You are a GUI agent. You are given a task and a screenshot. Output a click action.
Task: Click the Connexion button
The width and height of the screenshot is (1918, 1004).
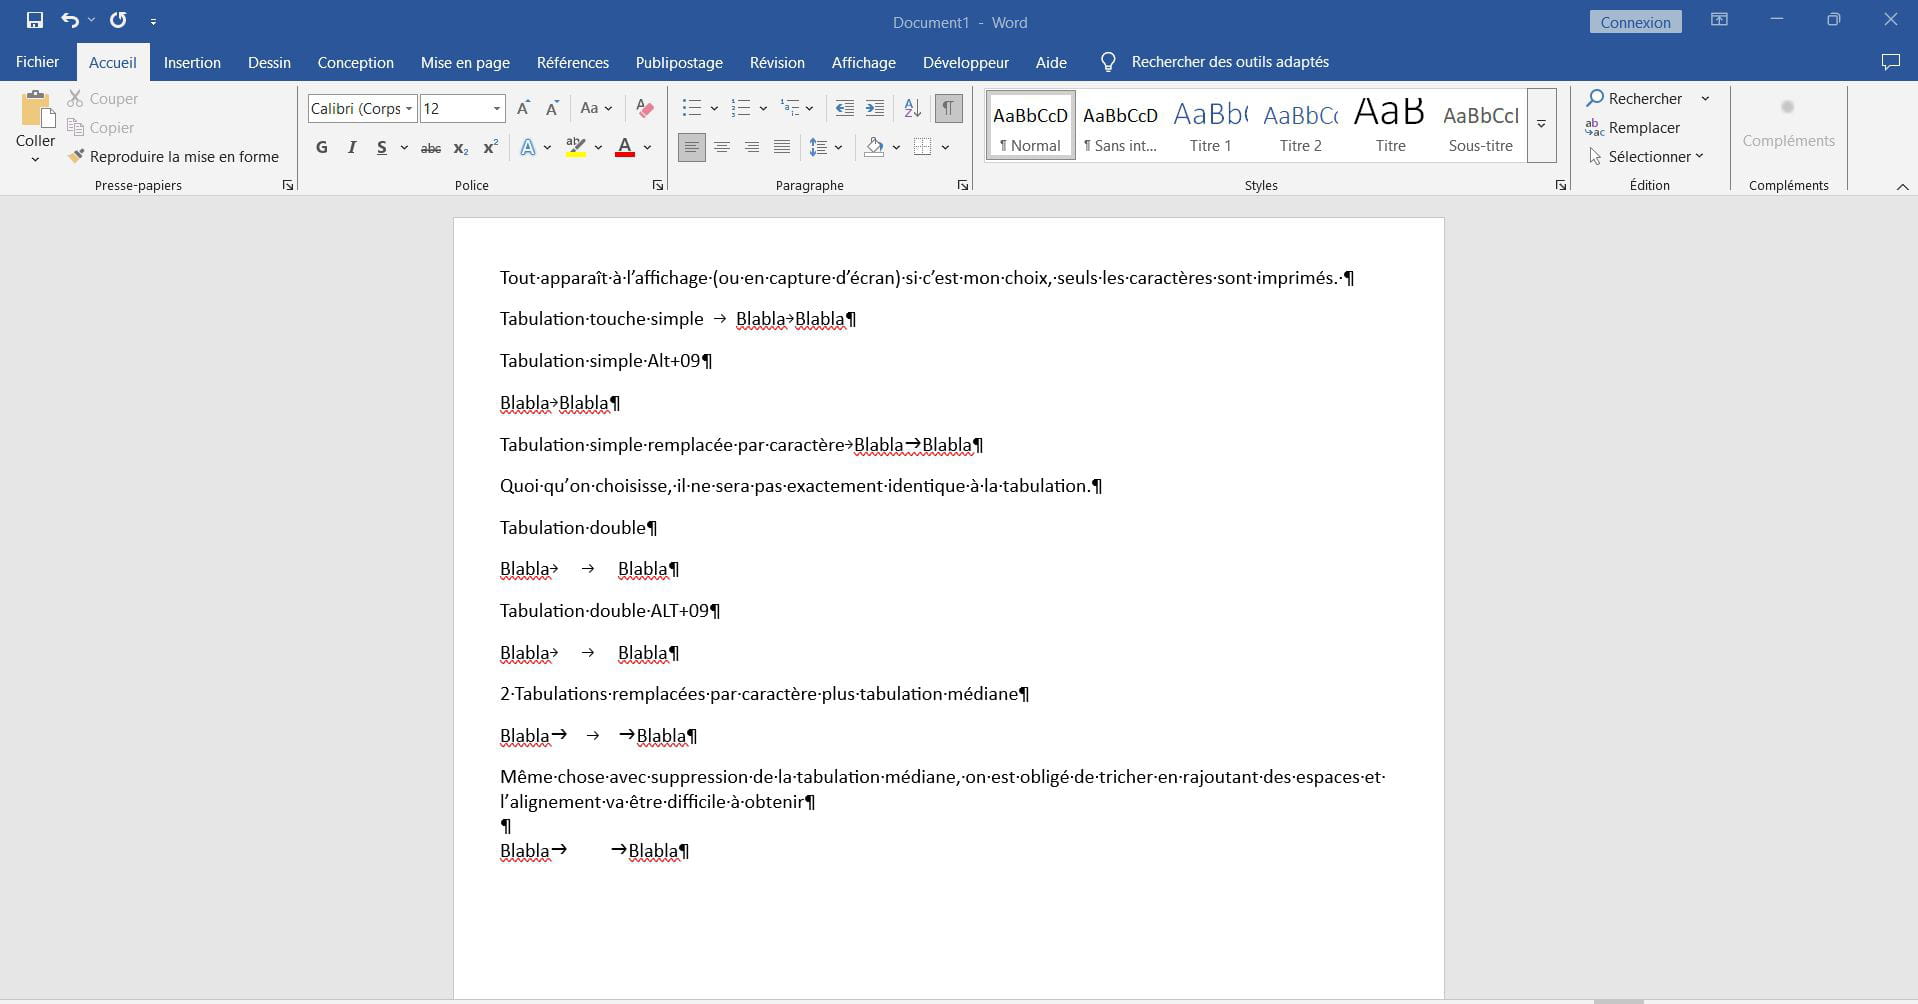tap(1635, 22)
